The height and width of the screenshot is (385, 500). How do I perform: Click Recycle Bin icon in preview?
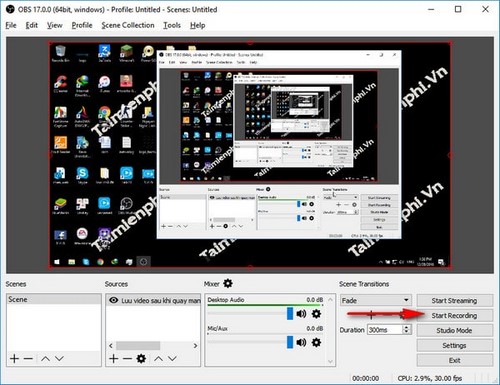click(61, 53)
